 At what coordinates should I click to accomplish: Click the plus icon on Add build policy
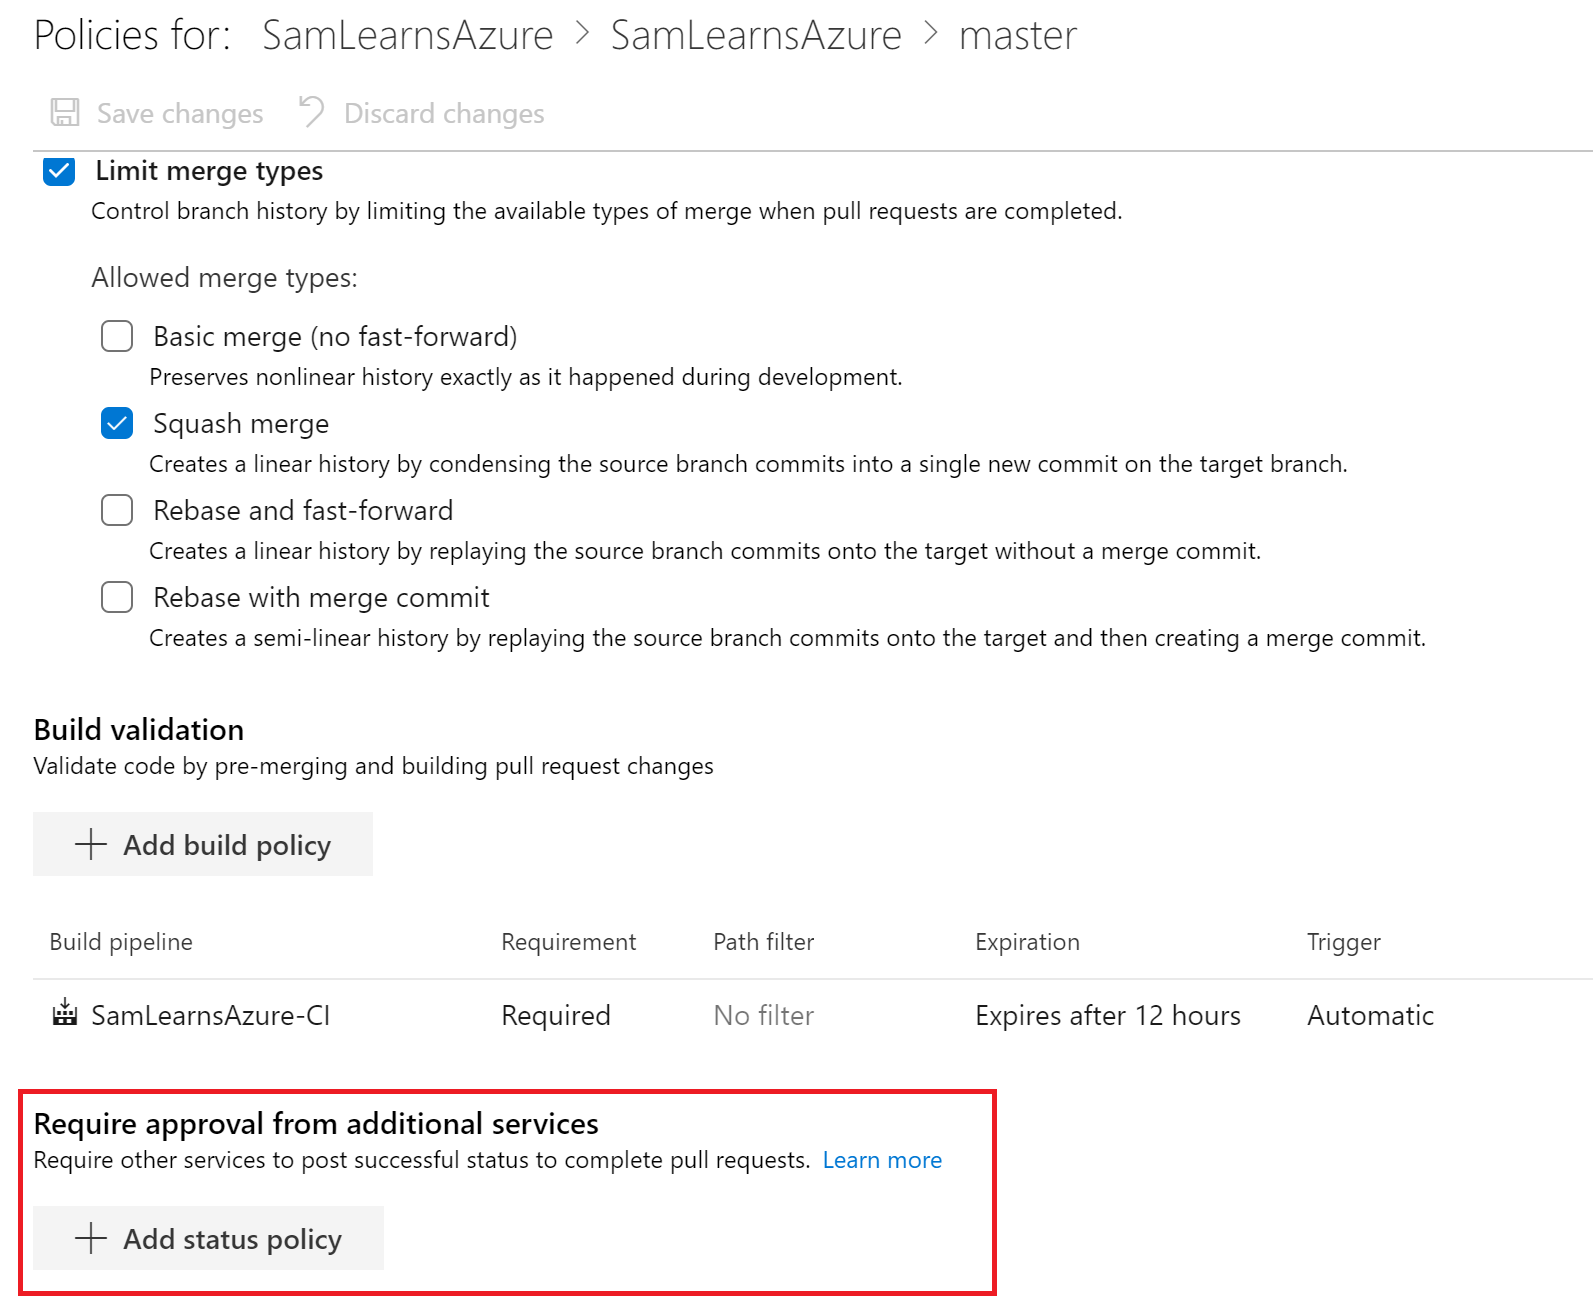click(x=91, y=844)
